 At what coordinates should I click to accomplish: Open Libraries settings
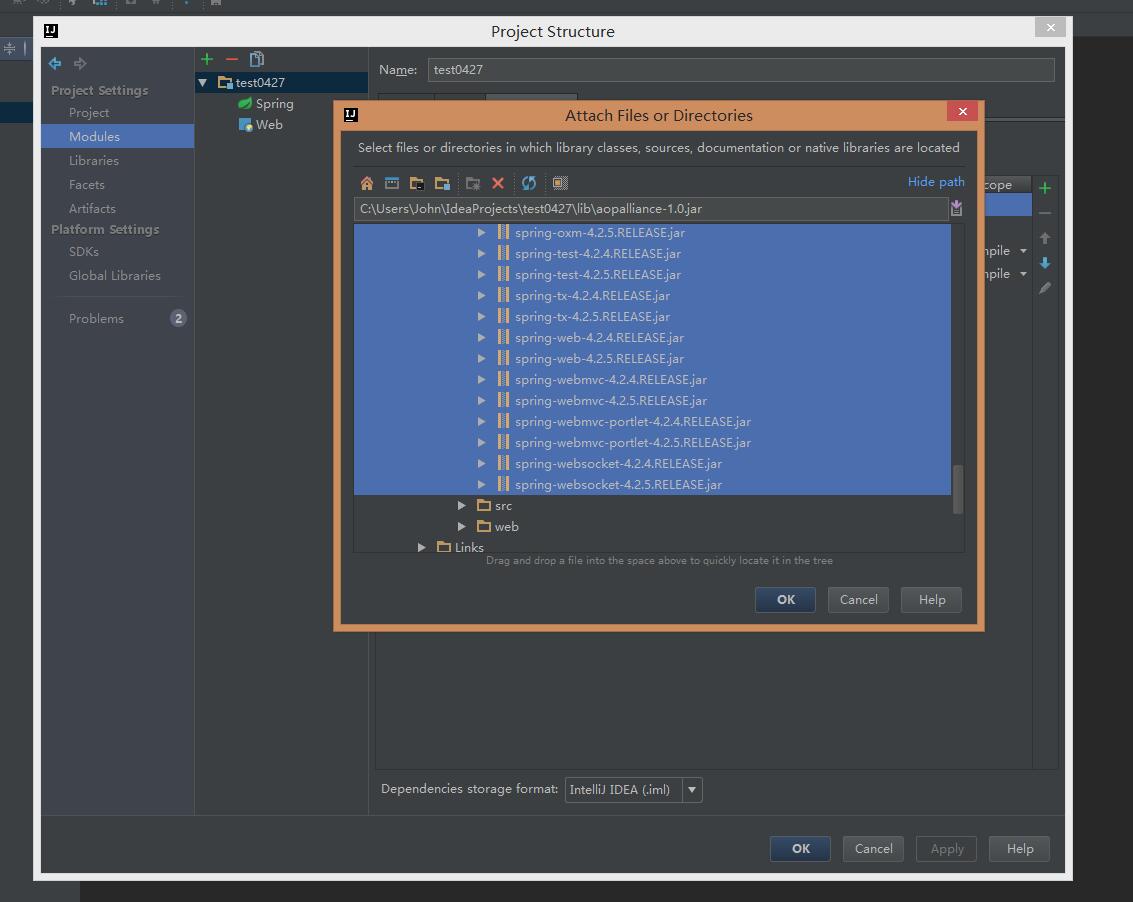coord(94,160)
